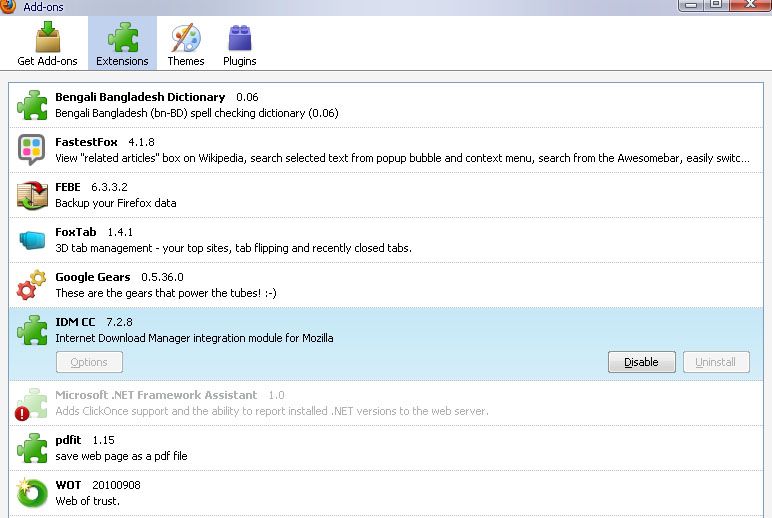Close the Add-ons window
The image size is (772, 518).
[750, 5]
